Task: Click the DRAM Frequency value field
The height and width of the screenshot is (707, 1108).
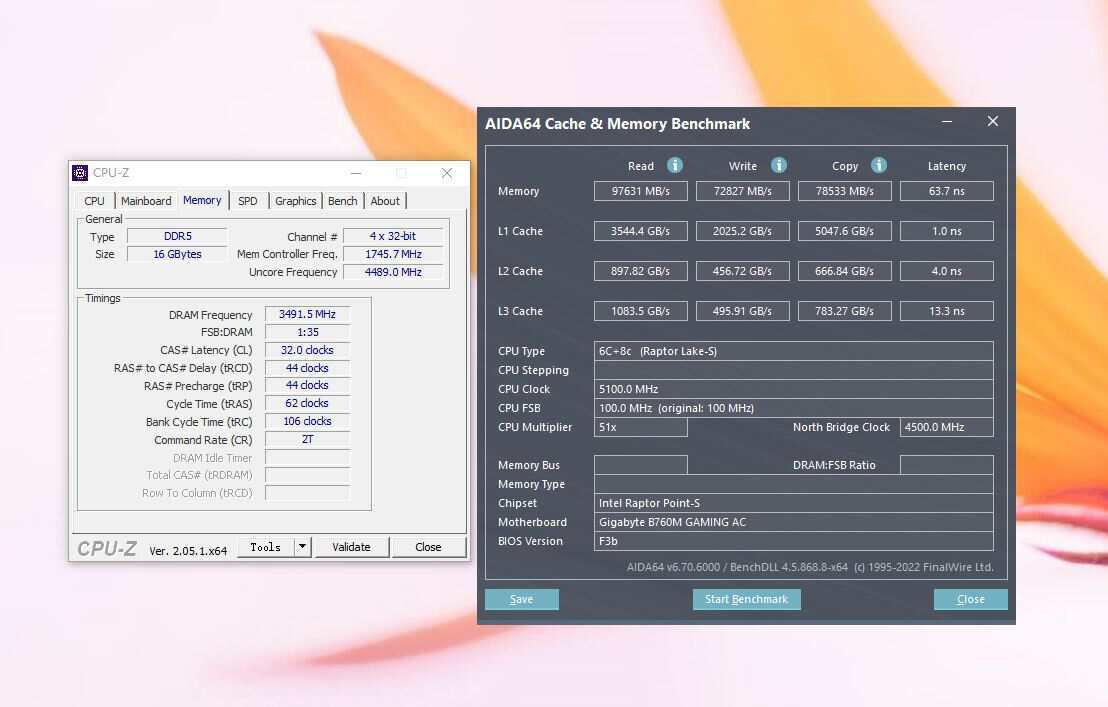Action: 307,314
